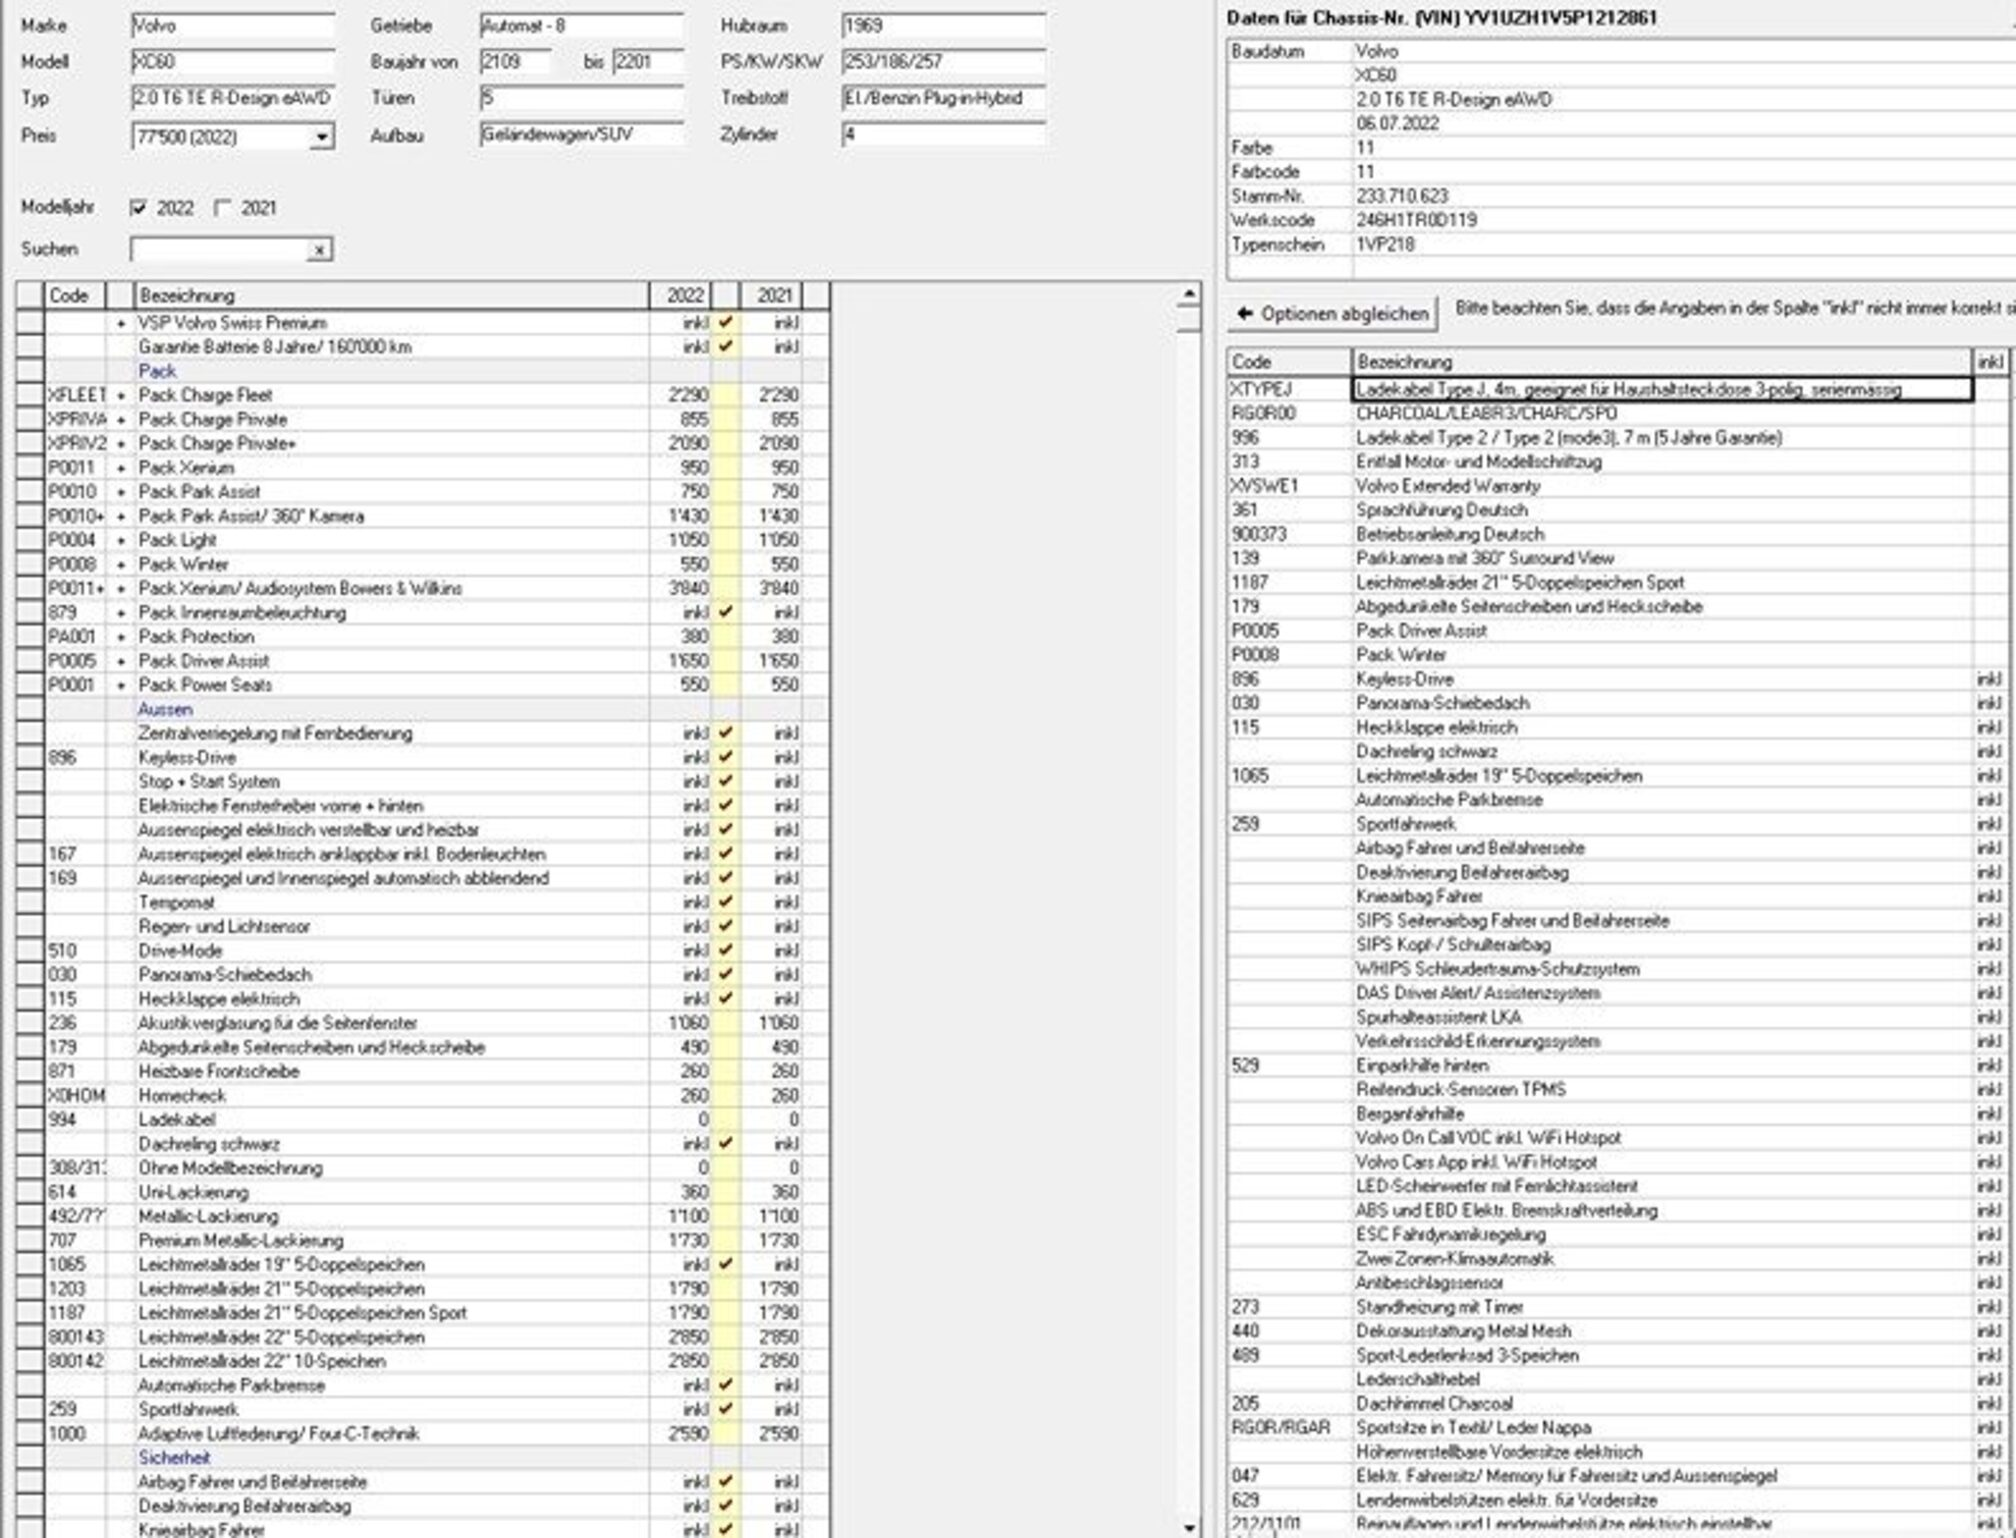Click the checkmark for Panorama-Schiebedach row
Image resolution: width=2016 pixels, height=1538 pixels.
pos(726,974)
